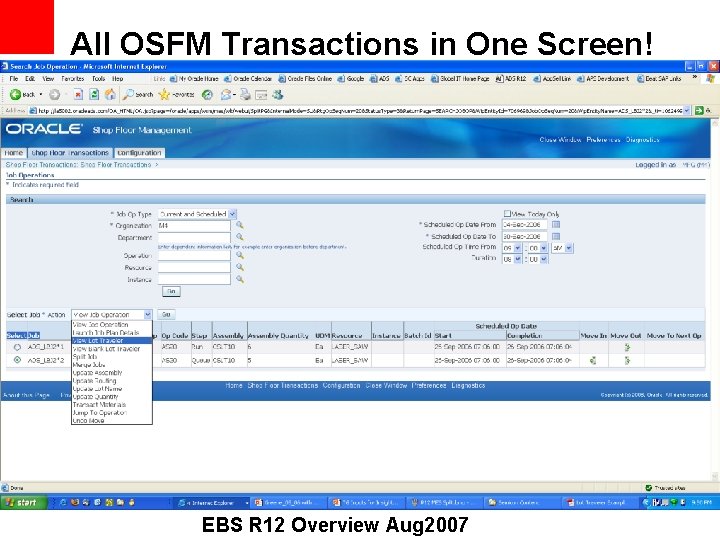The height and width of the screenshot is (540, 720).
Task: Open the IE Search magnifier tool
Action: [x=138, y=95]
